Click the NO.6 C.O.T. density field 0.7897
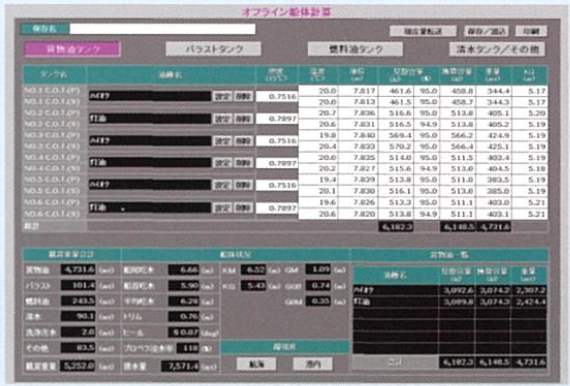This screenshot has height=386, width=570. [277, 208]
